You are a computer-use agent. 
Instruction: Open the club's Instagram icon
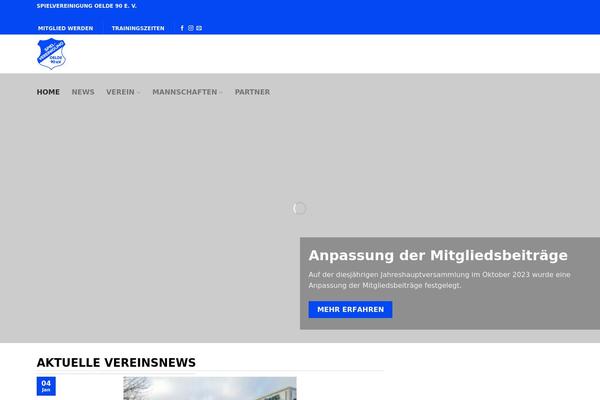coord(191,28)
